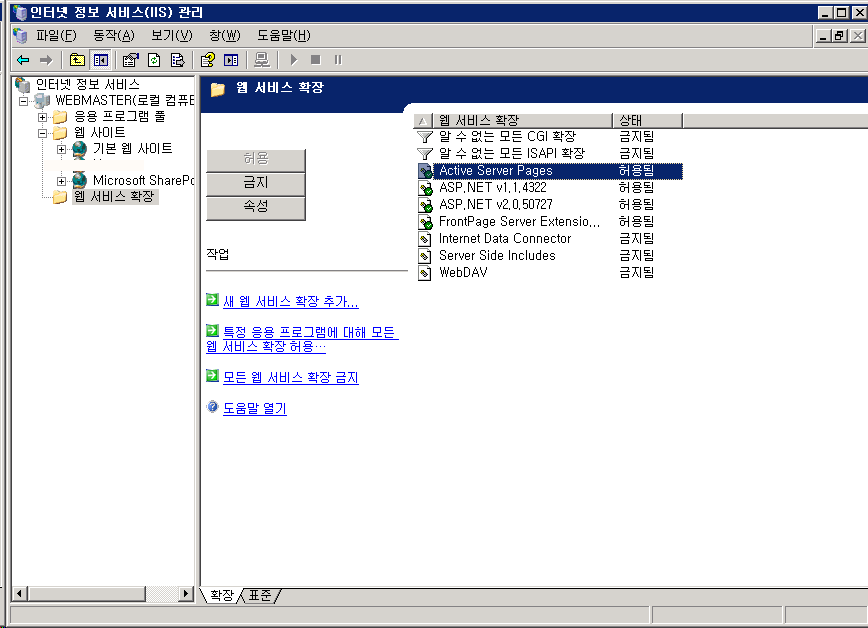The width and height of the screenshot is (868, 628).
Task: Open Properties via the toolbar icon
Action: (130, 60)
